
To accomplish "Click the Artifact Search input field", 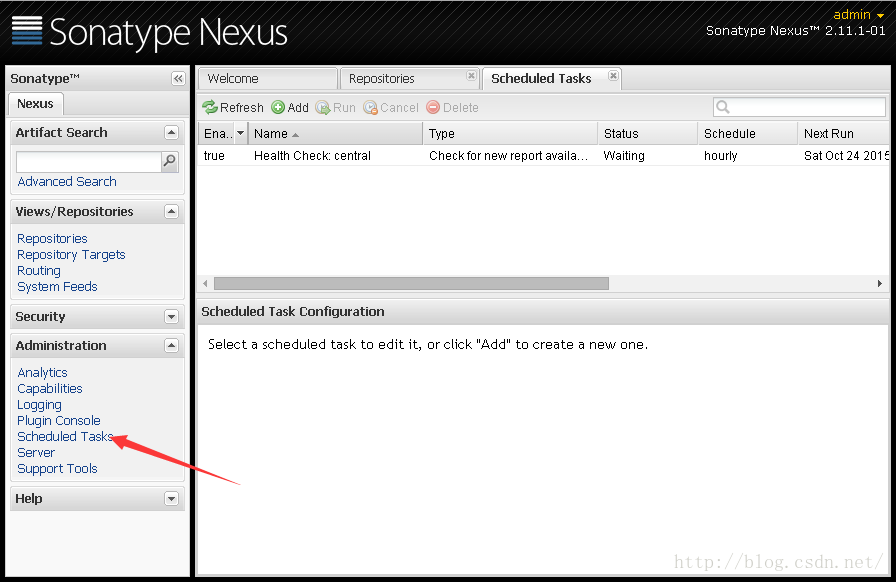I will click(x=89, y=161).
